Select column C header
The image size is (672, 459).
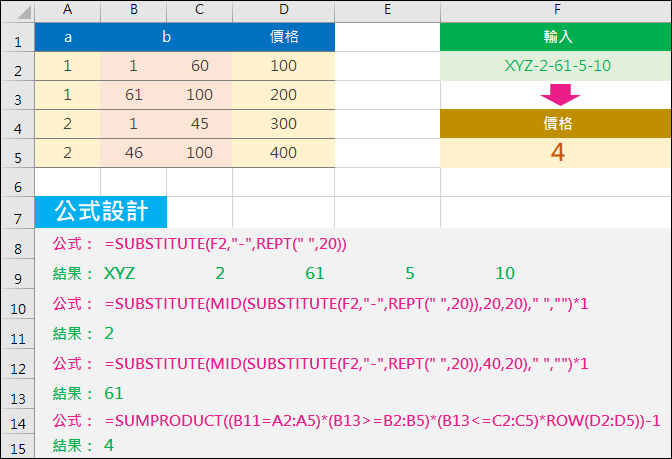pos(200,10)
